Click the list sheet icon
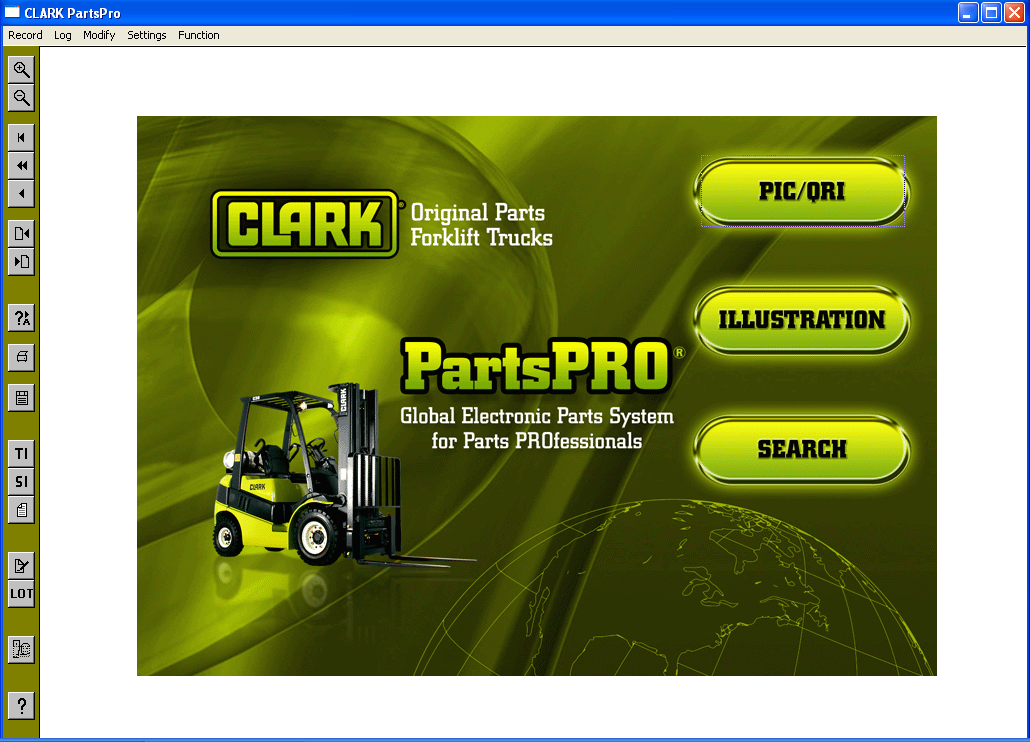Image resolution: width=1030 pixels, height=742 pixels. 21,398
